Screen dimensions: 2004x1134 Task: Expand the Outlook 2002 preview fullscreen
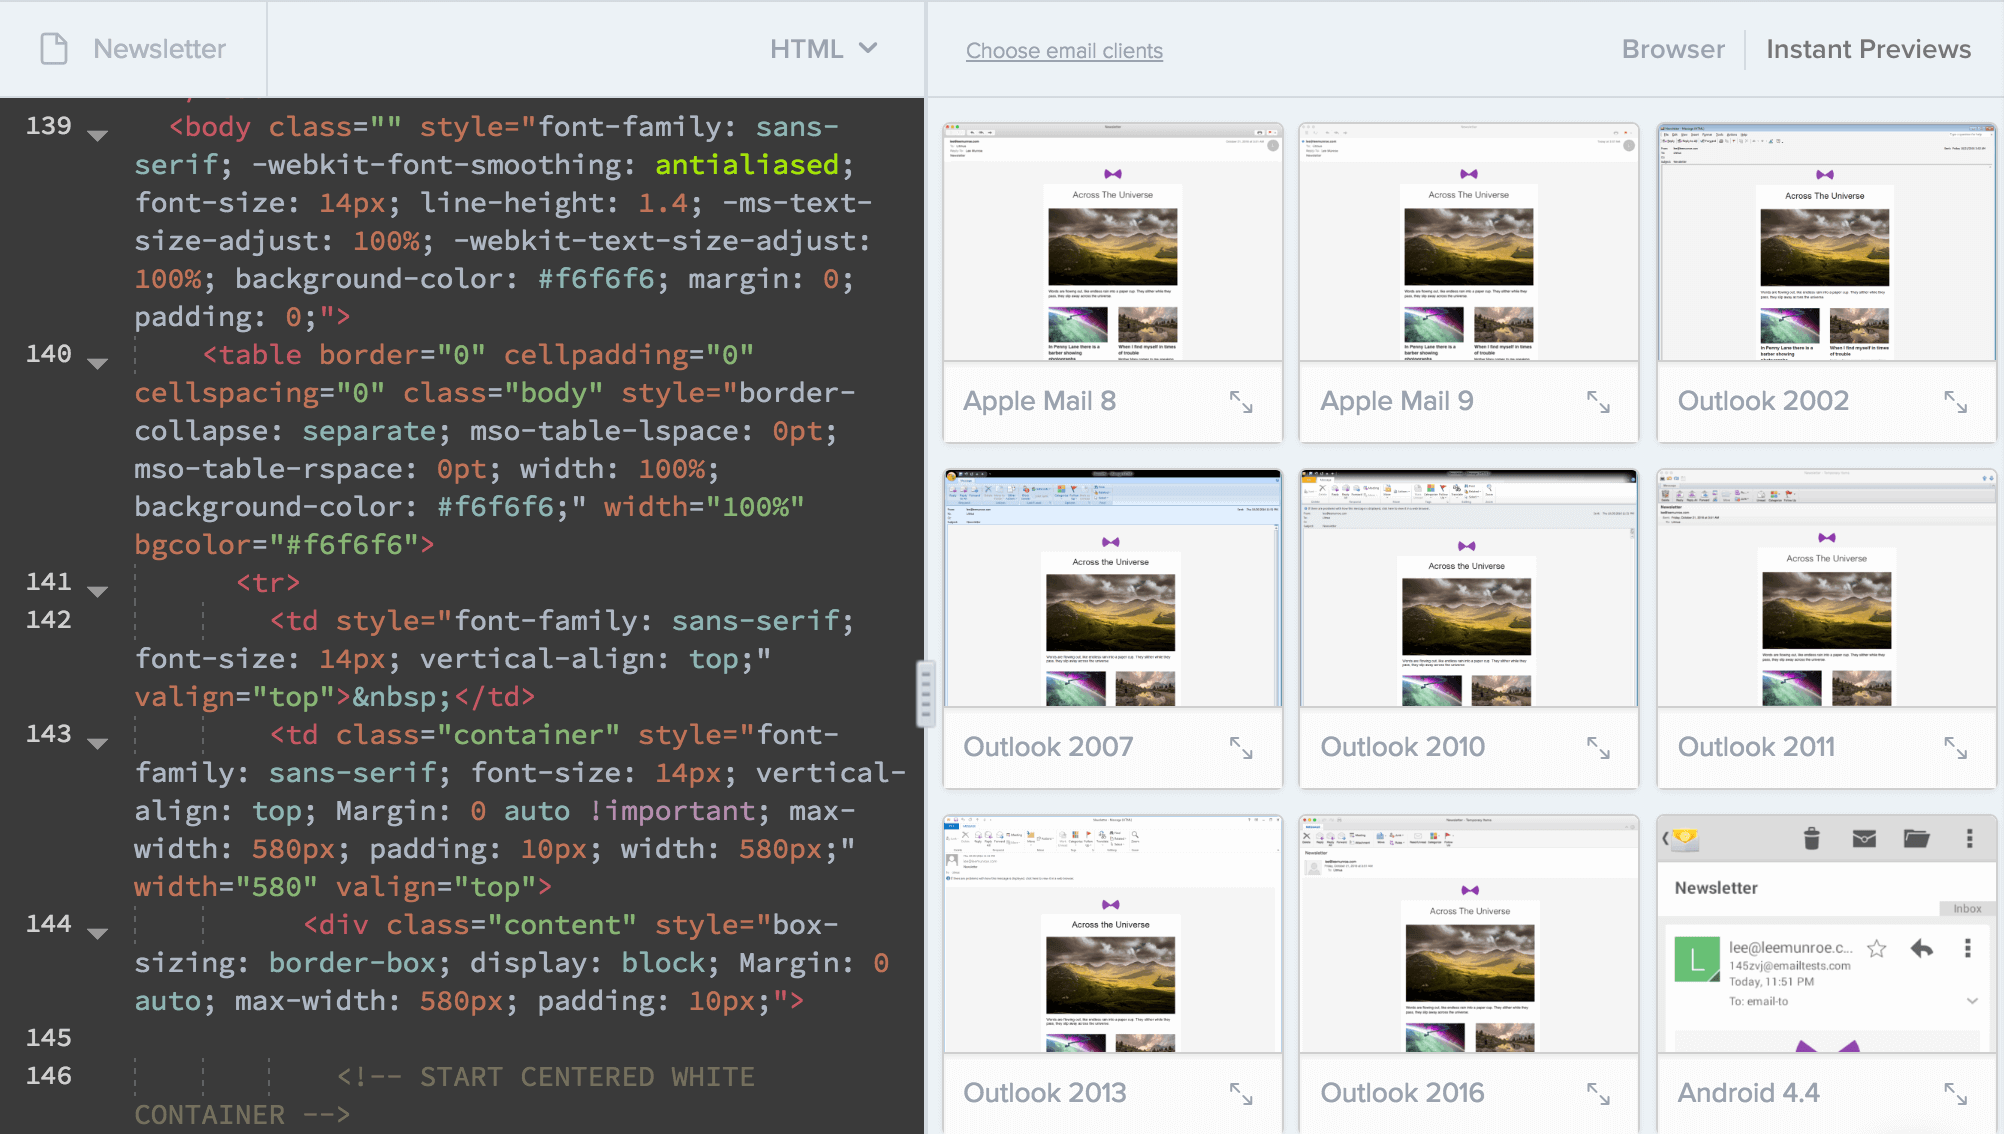pyautogui.click(x=1957, y=402)
